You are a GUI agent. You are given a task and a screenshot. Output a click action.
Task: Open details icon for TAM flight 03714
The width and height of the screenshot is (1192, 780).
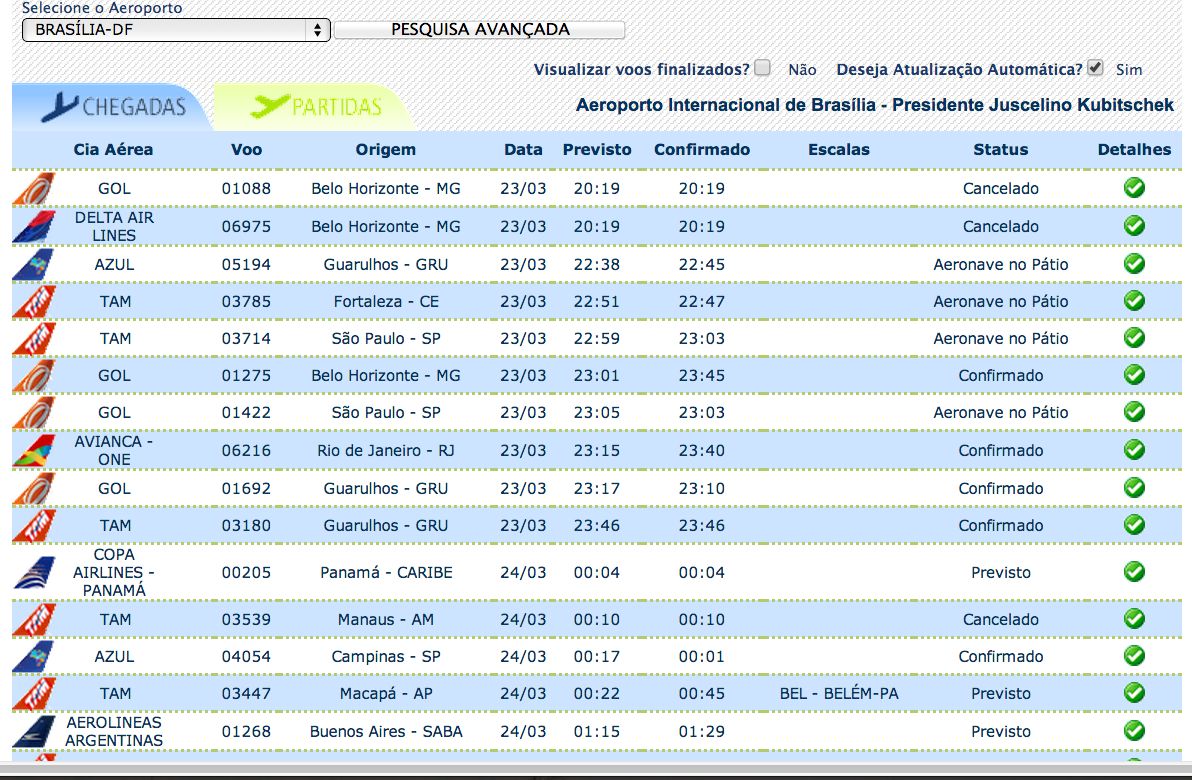pos(1134,338)
